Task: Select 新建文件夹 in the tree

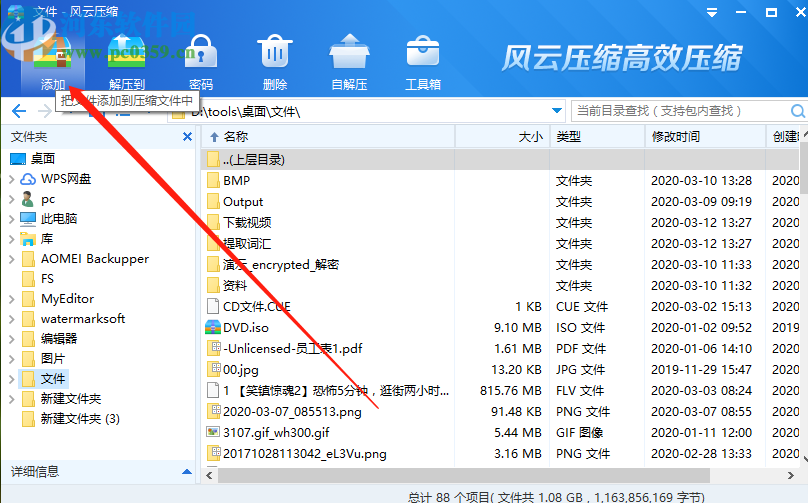Action: pos(71,399)
